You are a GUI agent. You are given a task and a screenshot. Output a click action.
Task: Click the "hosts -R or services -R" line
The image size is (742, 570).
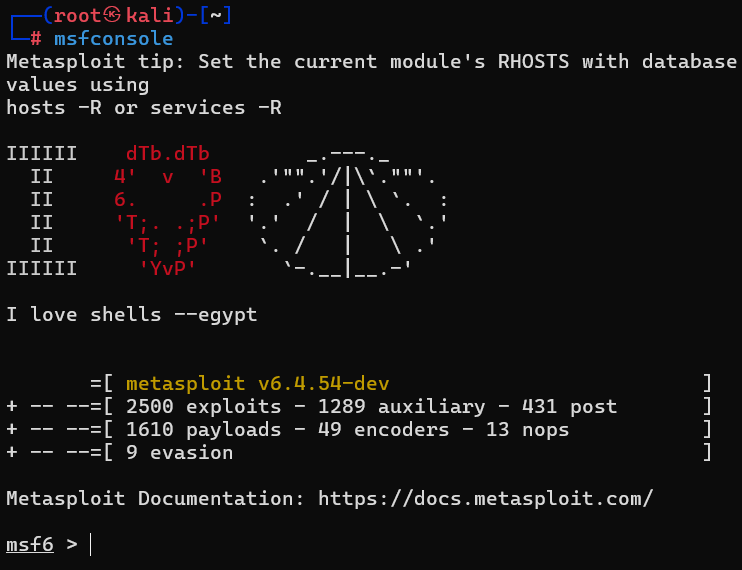click(x=143, y=107)
